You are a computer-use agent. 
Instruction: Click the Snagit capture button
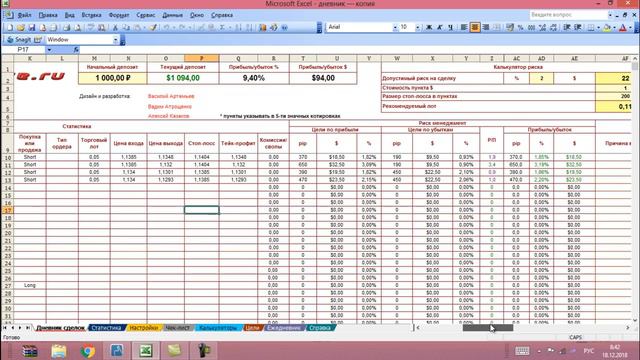click(20, 40)
